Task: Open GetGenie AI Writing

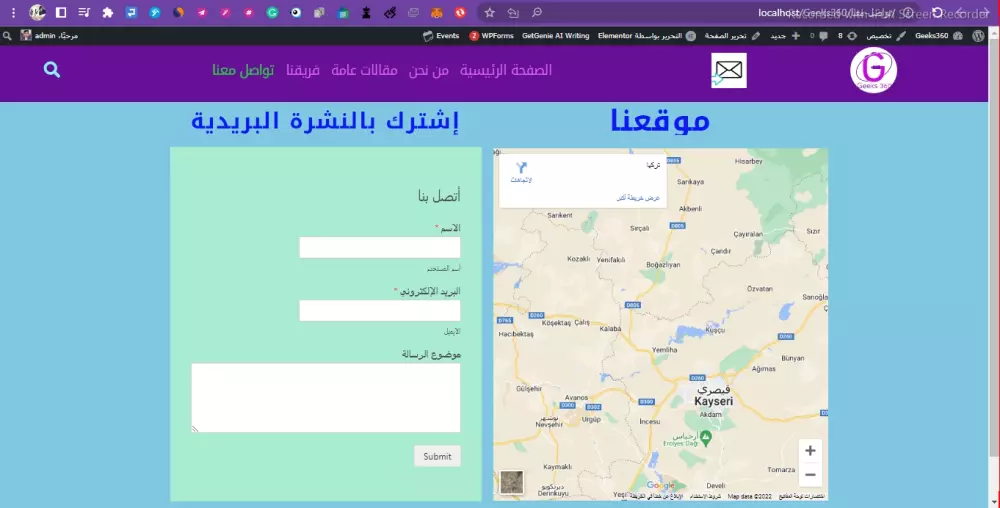Action: click(x=555, y=36)
